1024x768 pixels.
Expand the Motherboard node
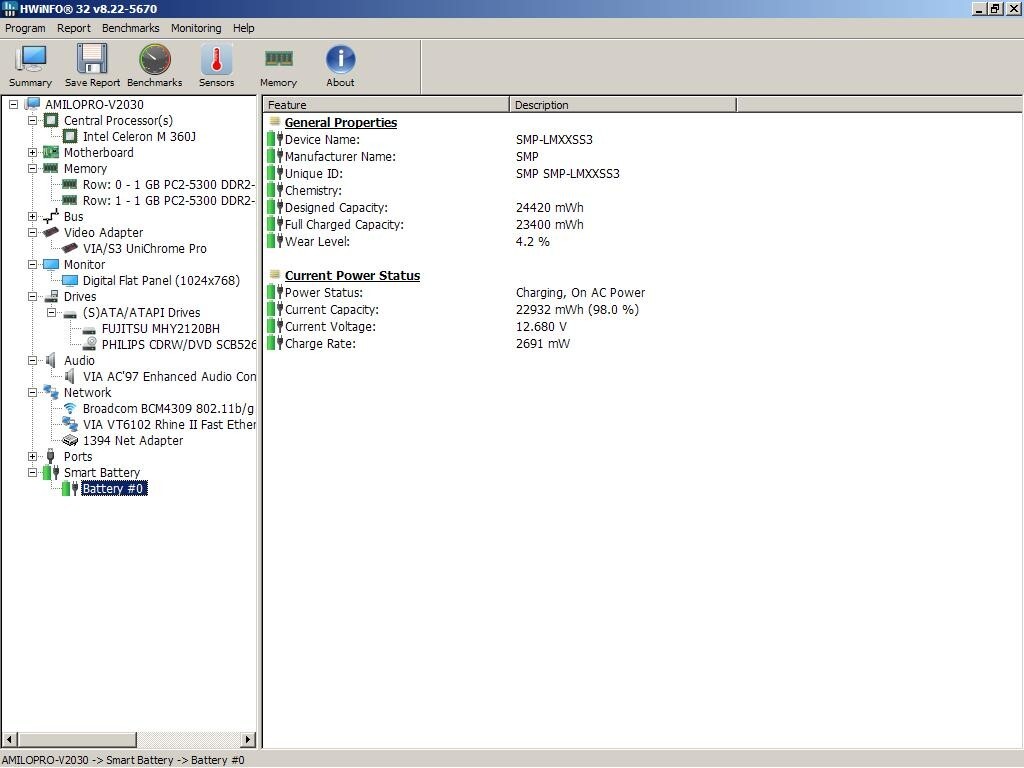tap(32, 152)
